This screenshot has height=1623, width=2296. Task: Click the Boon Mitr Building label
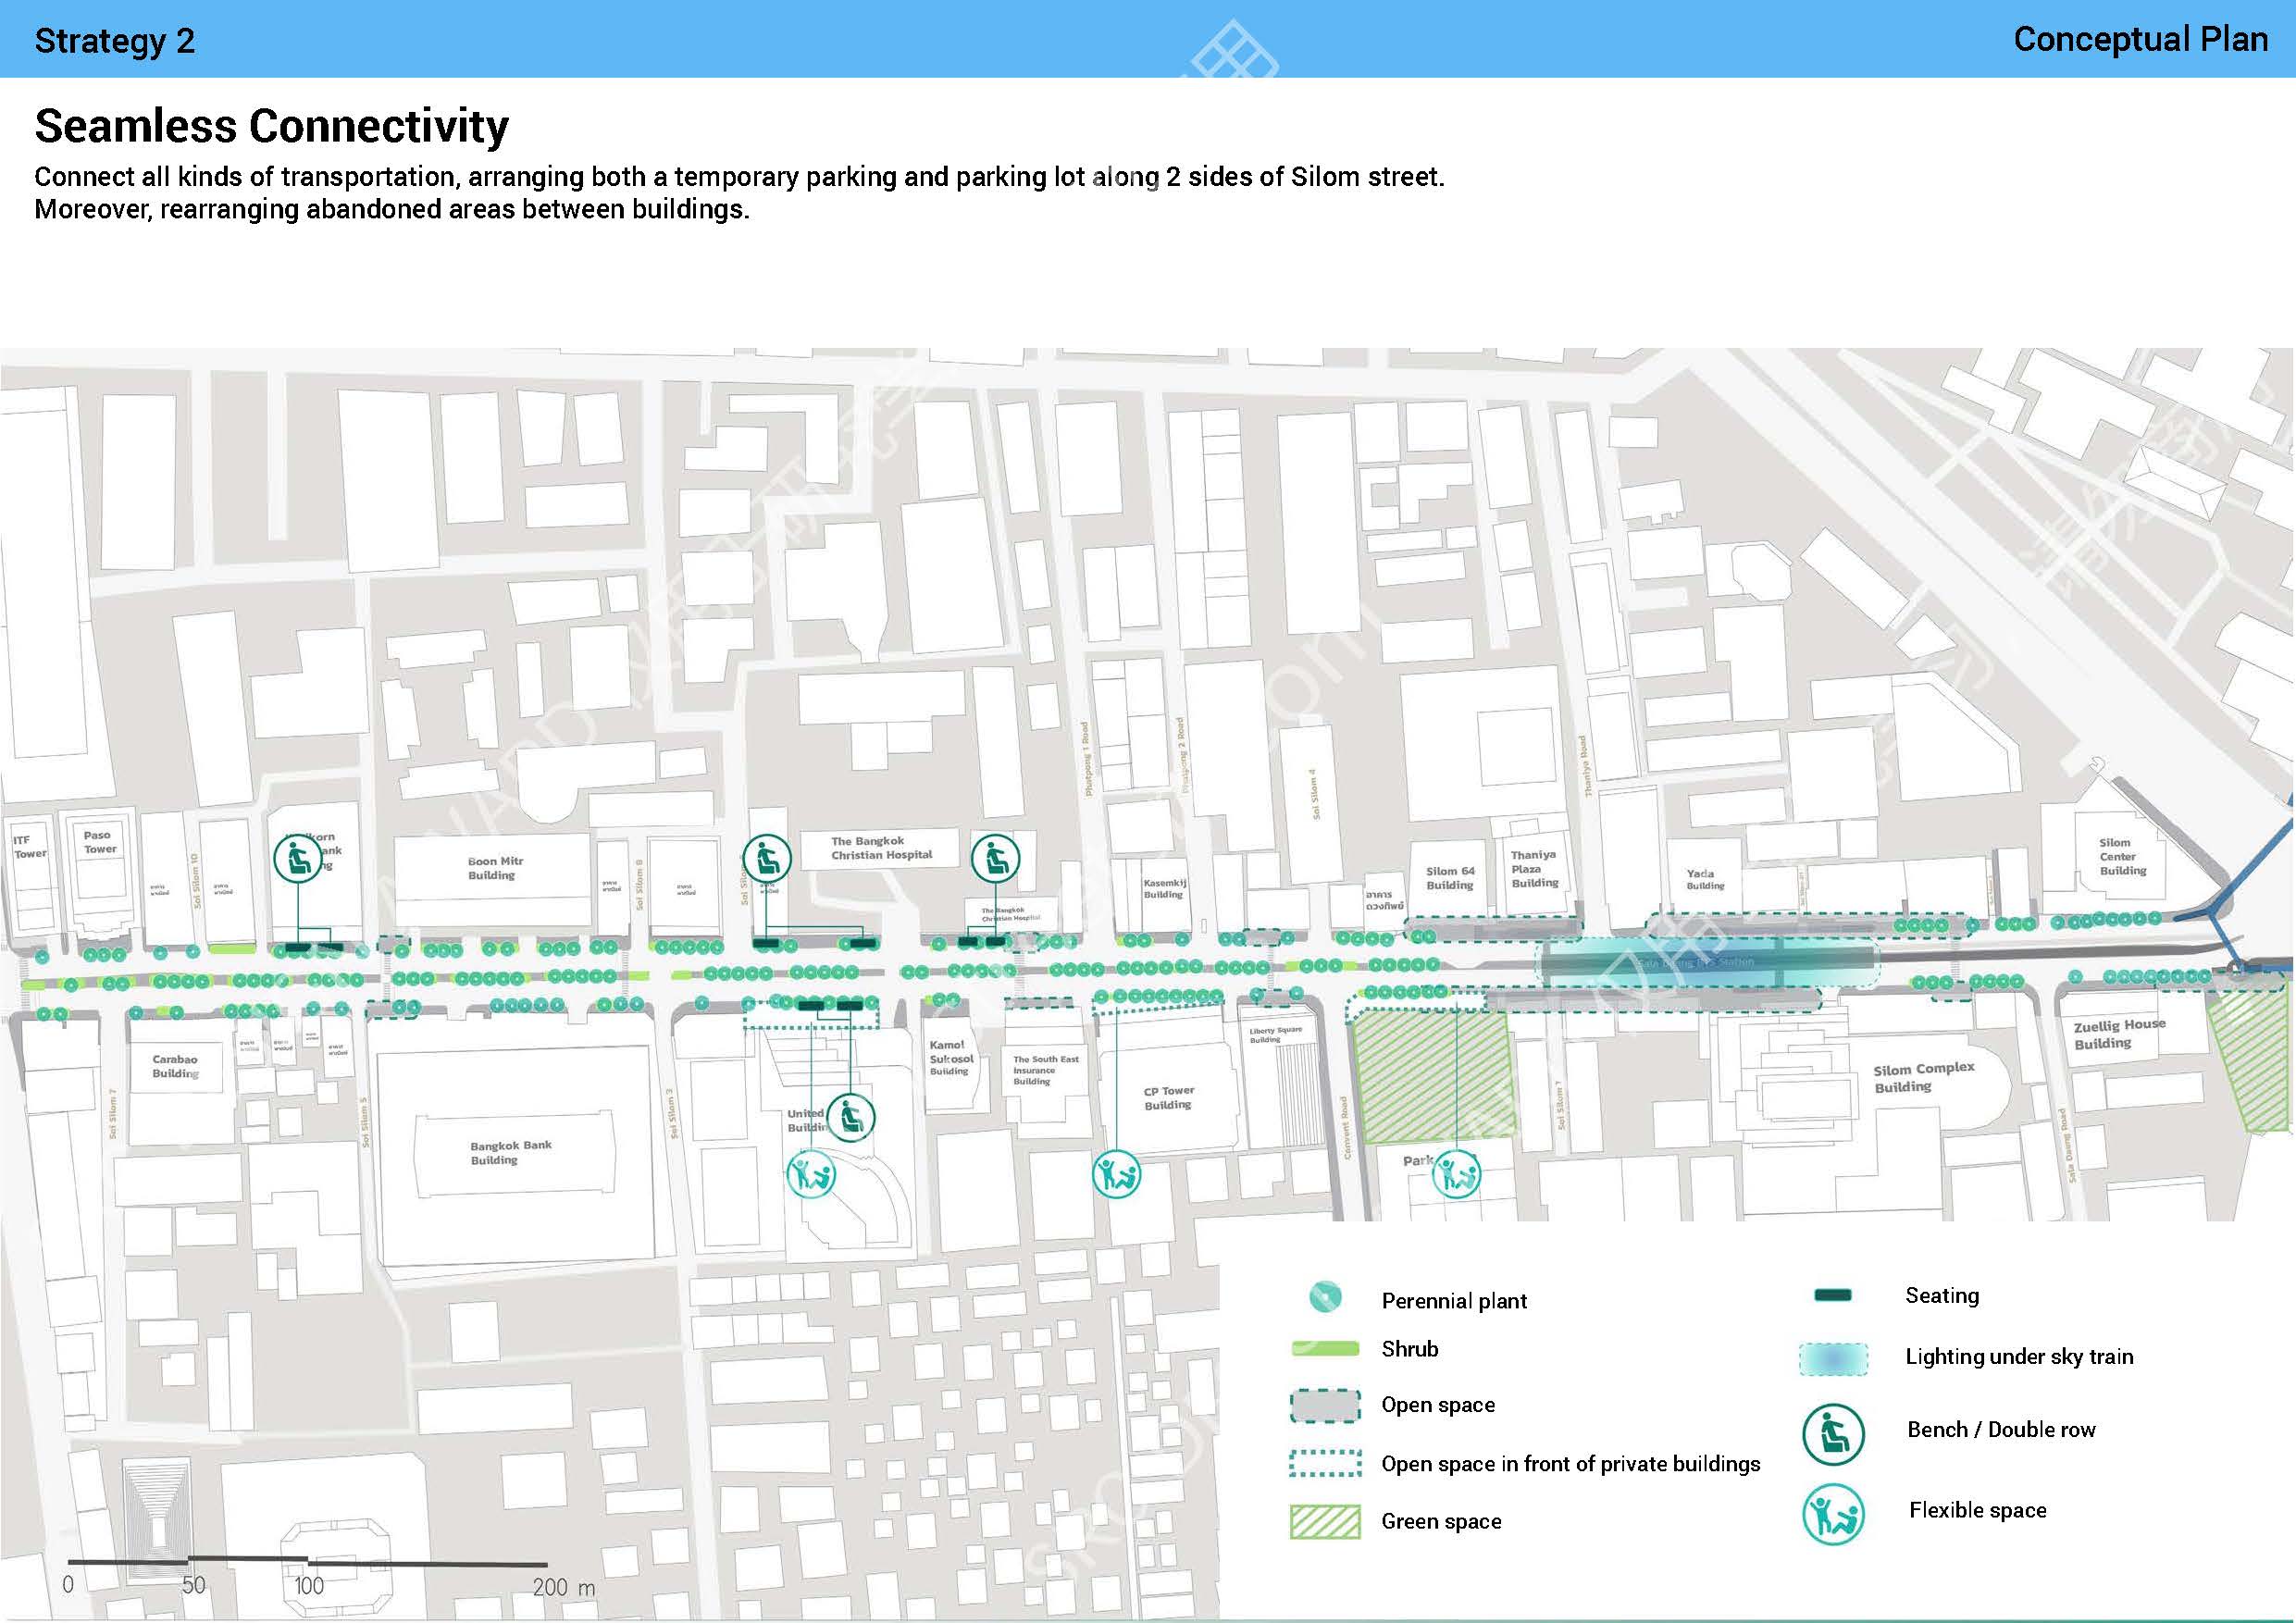[494, 867]
